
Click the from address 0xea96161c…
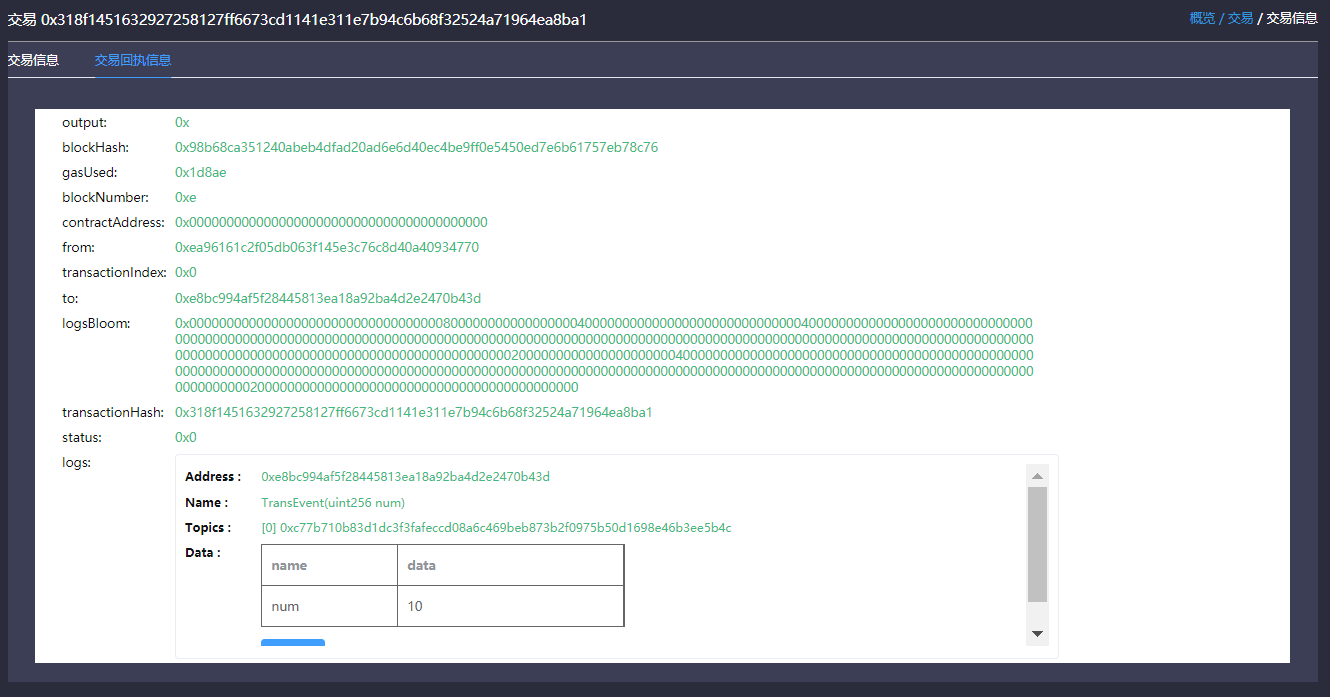pos(327,248)
